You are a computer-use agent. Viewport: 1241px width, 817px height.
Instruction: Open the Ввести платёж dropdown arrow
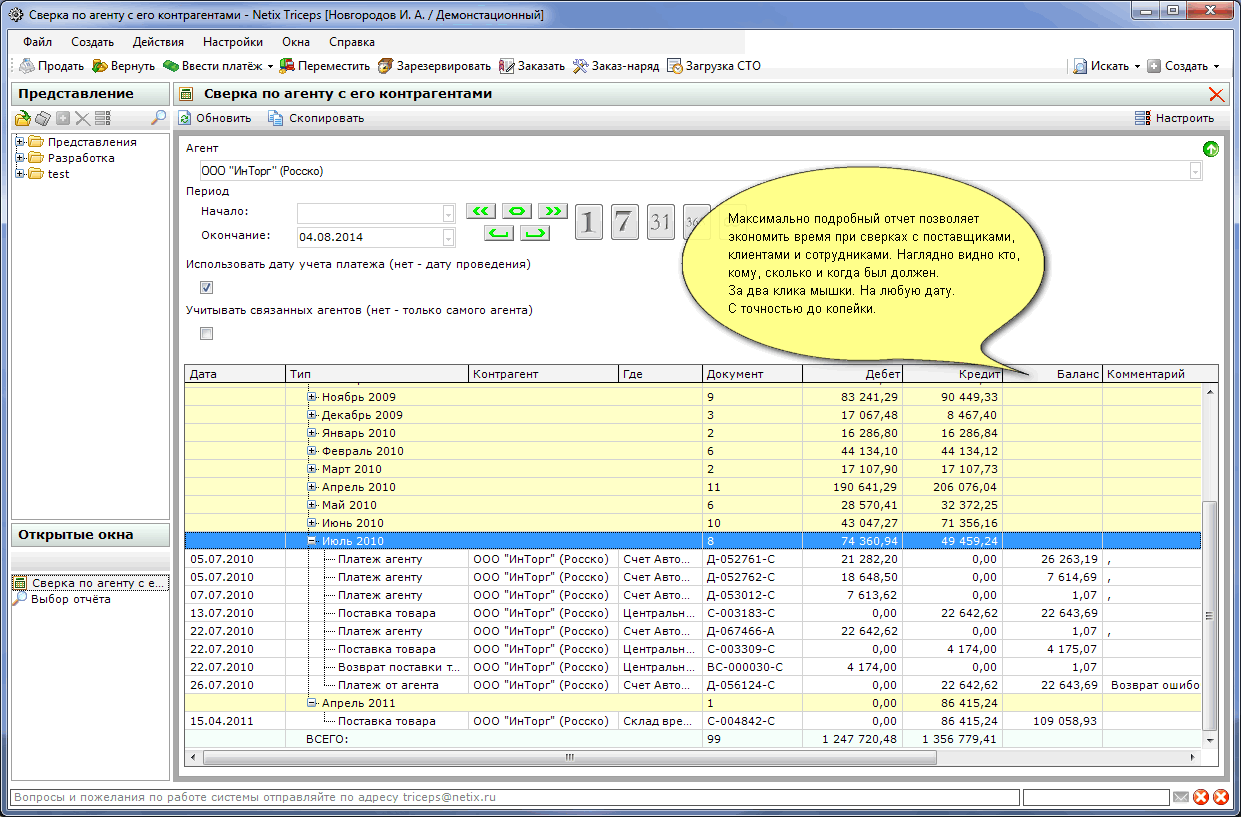click(x=270, y=67)
